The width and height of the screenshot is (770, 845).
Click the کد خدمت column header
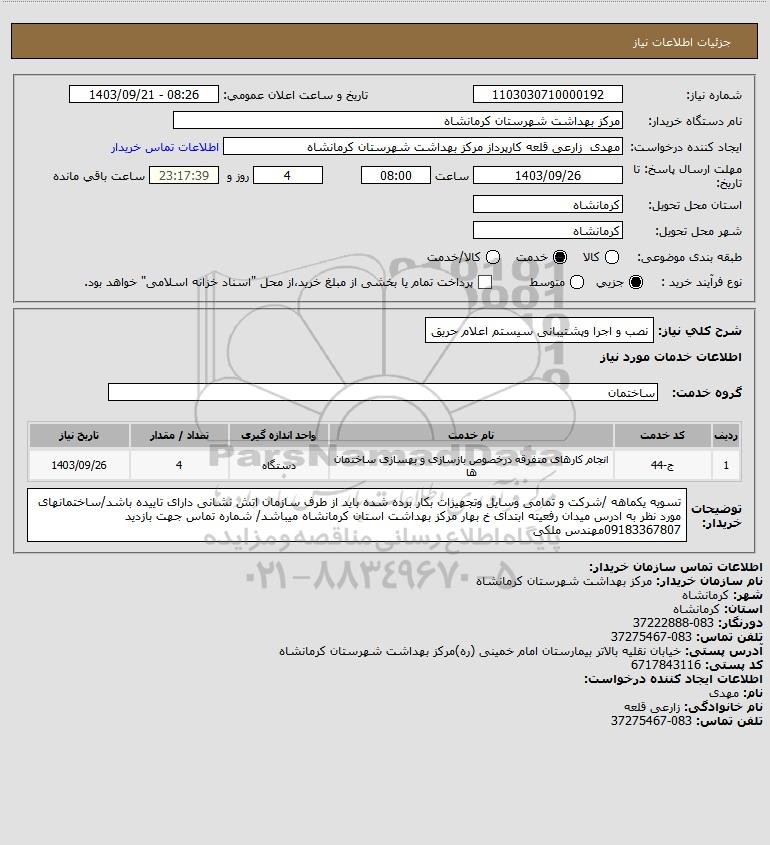click(x=662, y=435)
